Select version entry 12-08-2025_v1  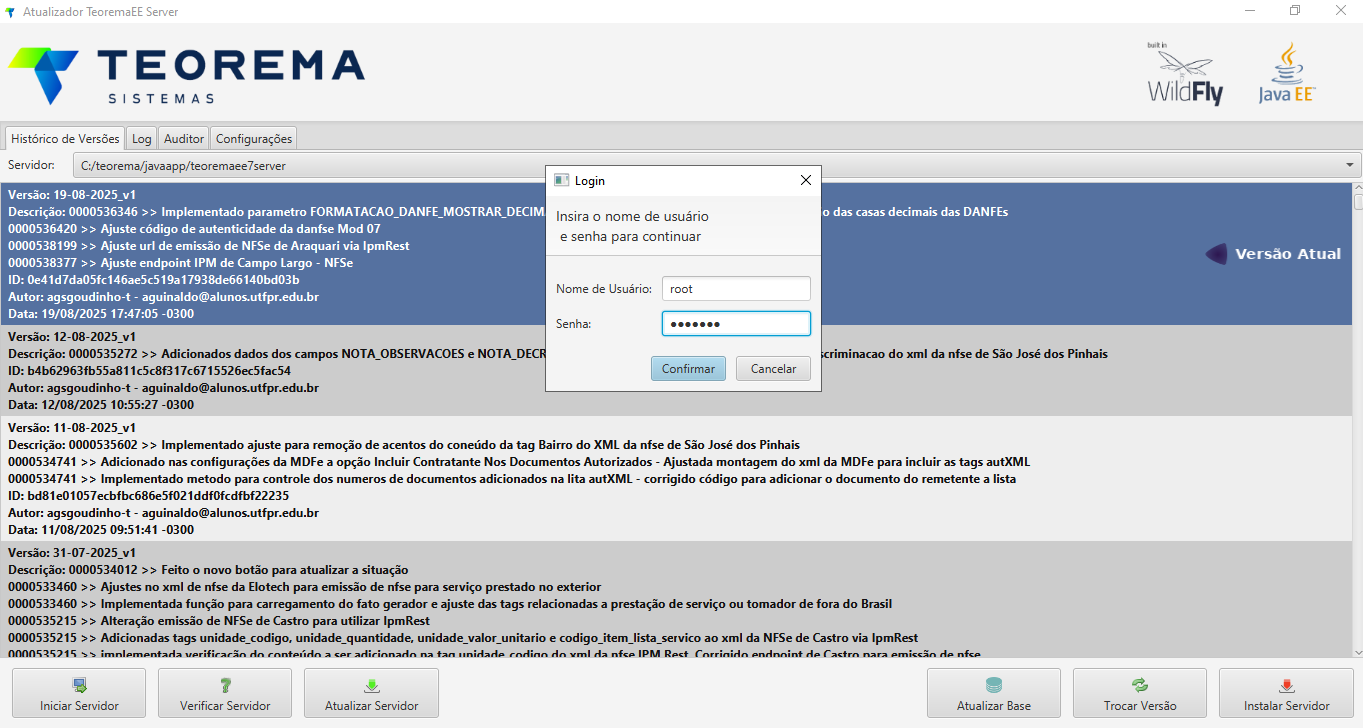click(x=676, y=371)
